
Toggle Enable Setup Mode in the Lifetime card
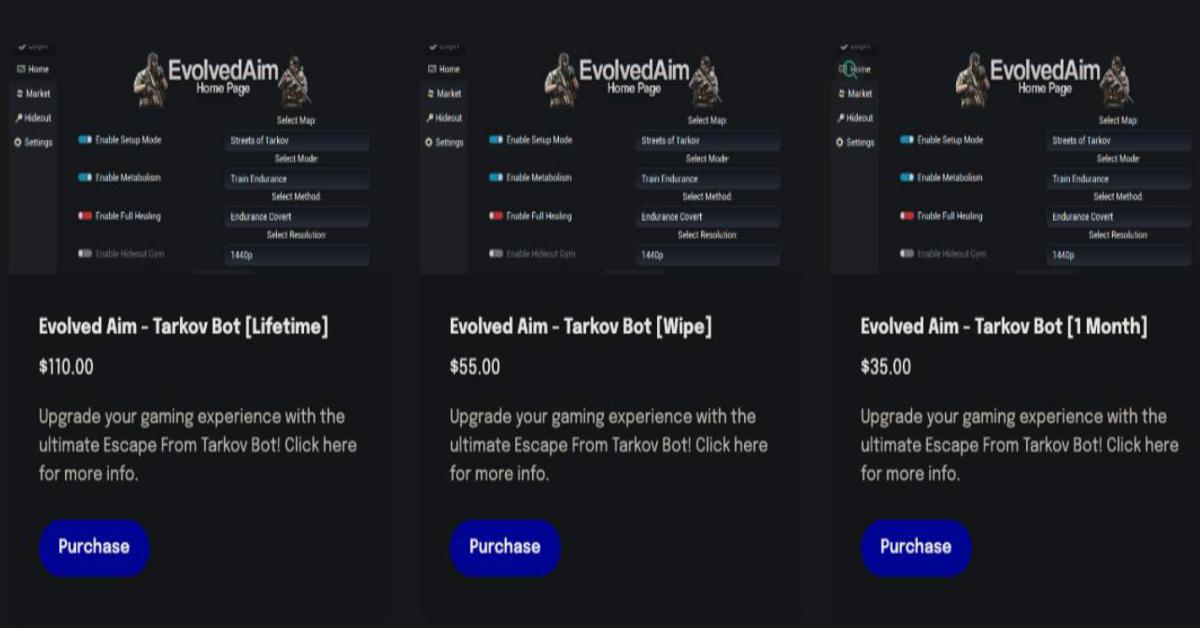(x=85, y=140)
